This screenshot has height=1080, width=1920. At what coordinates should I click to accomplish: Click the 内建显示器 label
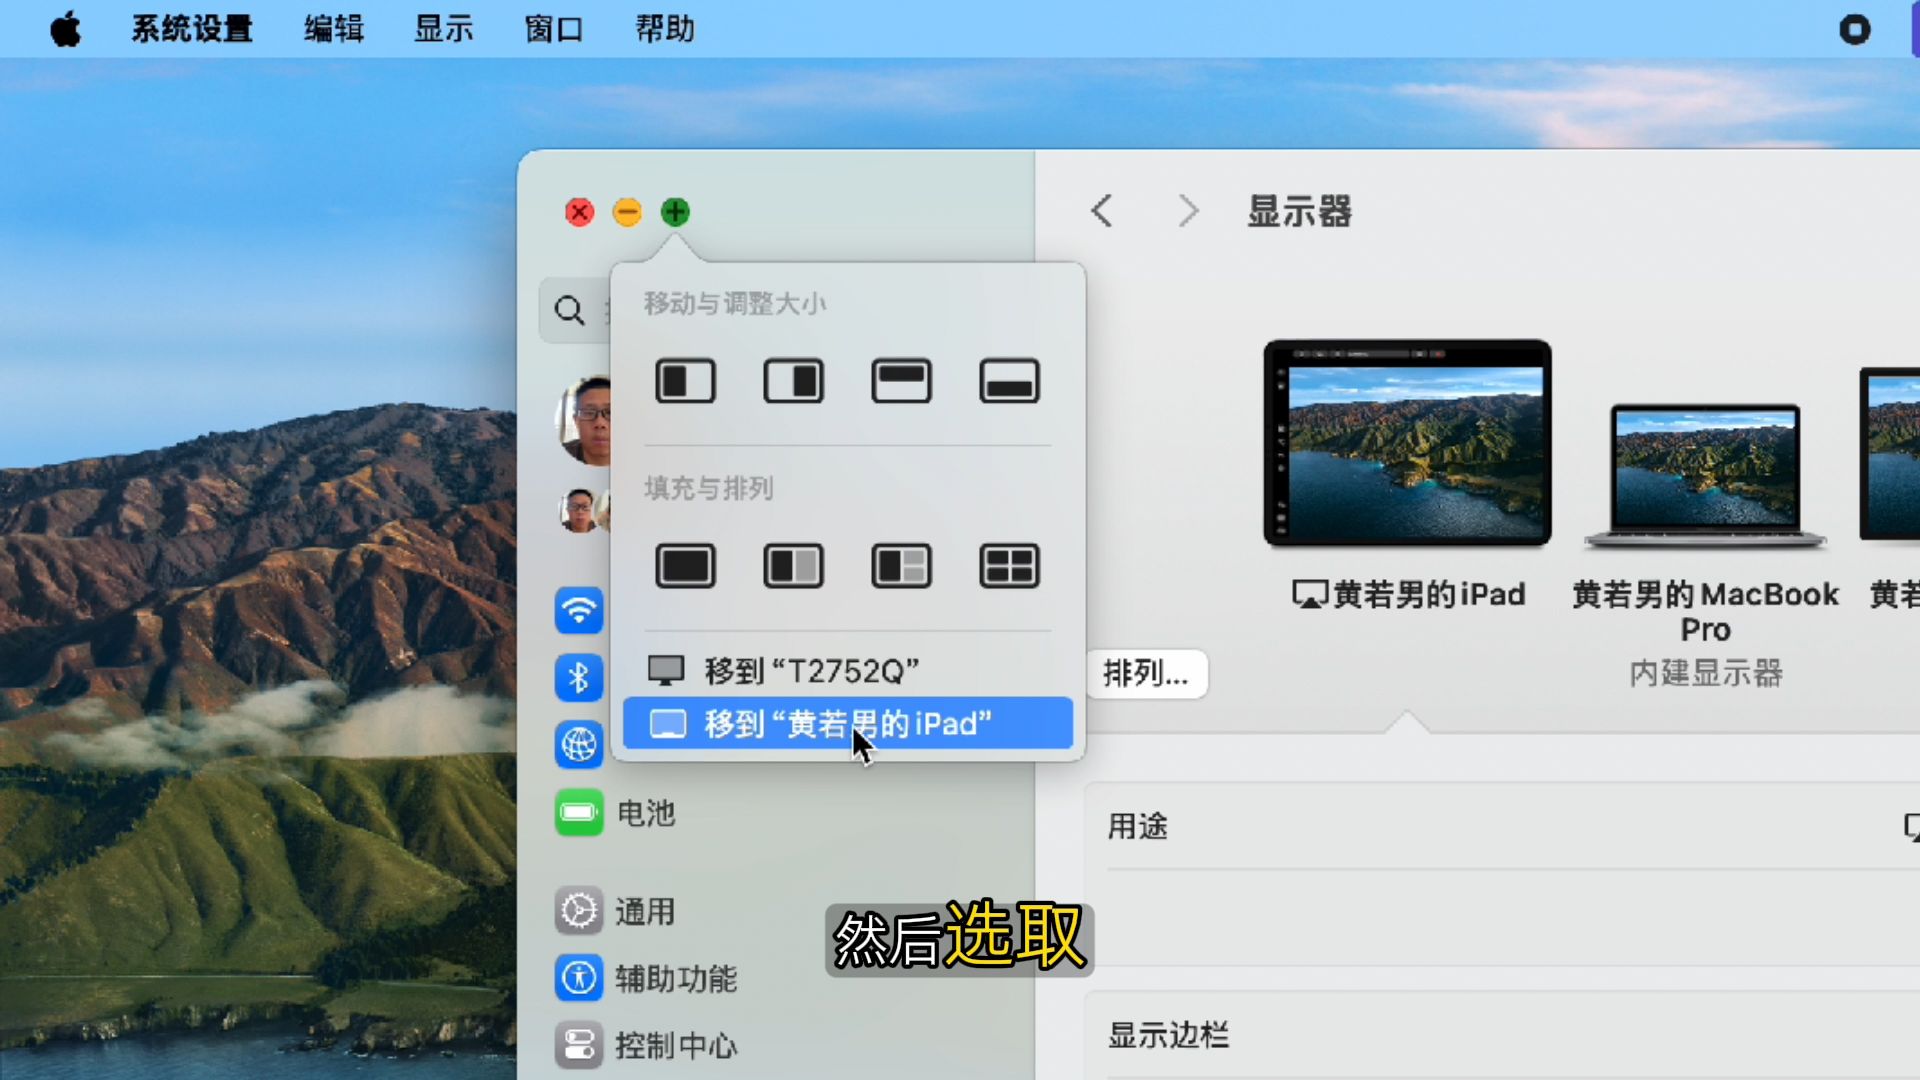coord(1706,673)
